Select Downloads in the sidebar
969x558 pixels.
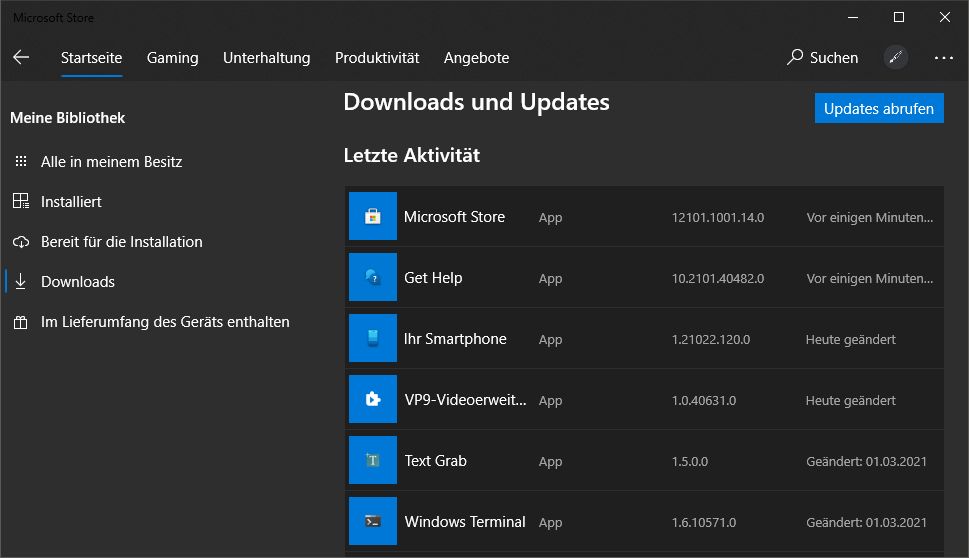tap(78, 282)
